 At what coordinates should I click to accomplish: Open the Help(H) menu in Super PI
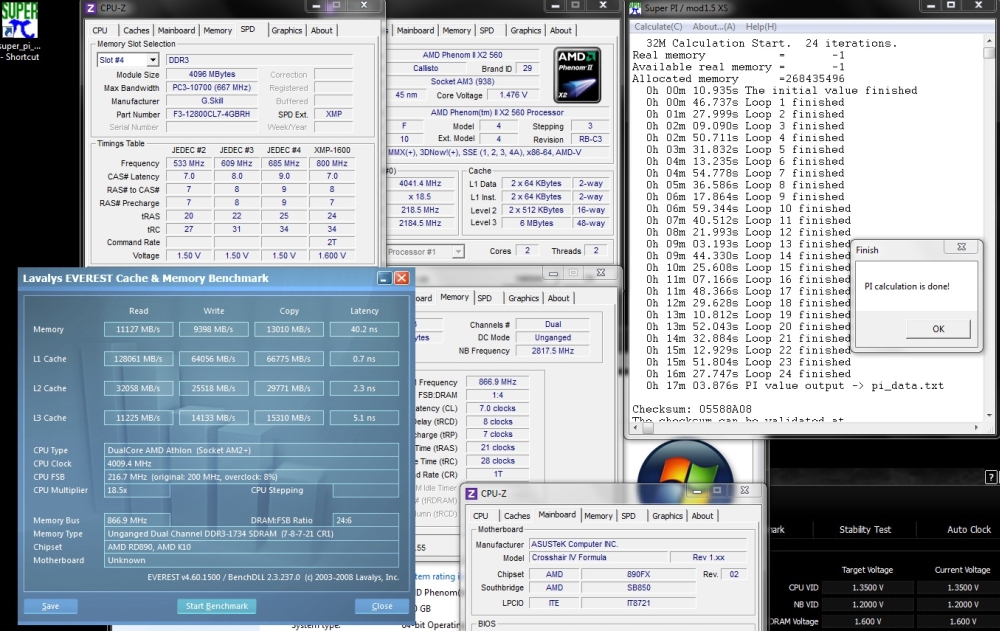pyautogui.click(x=761, y=27)
